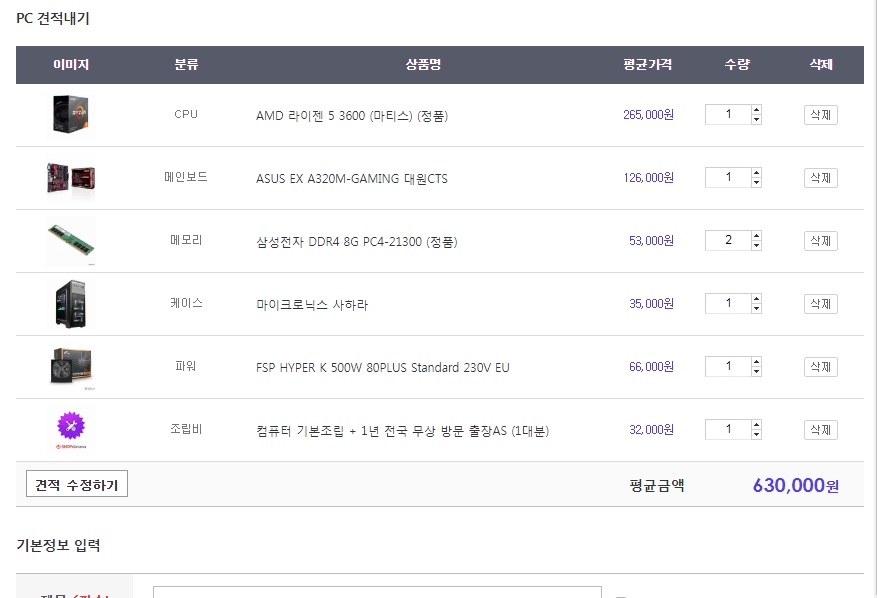The image size is (877, 598).
Task: Increase the case quantity using up arrow
Action: (756, 299)
